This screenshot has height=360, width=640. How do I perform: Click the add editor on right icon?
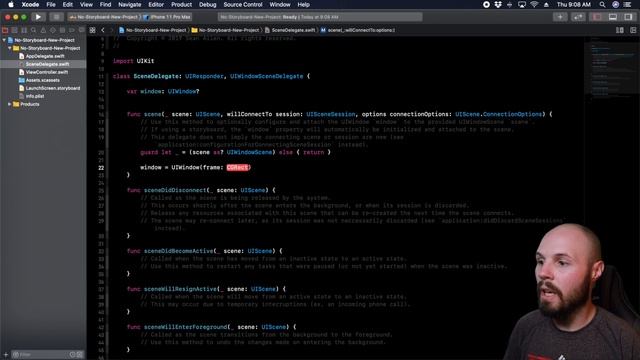(633, 30)
